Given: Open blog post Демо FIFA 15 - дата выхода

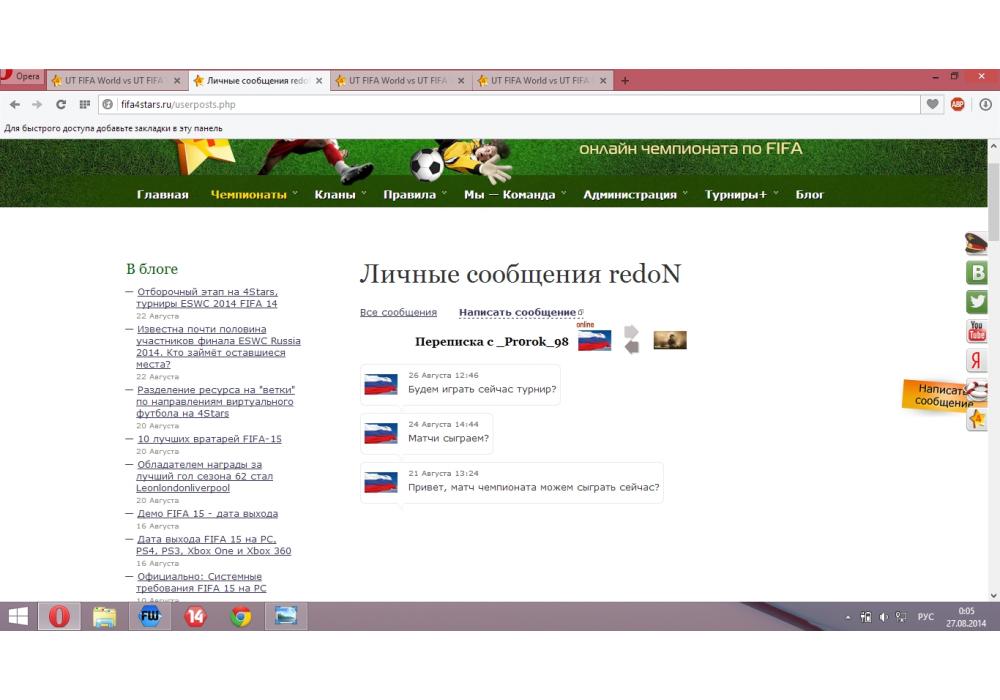Looking at the screenshot, I should click(207, 514).
